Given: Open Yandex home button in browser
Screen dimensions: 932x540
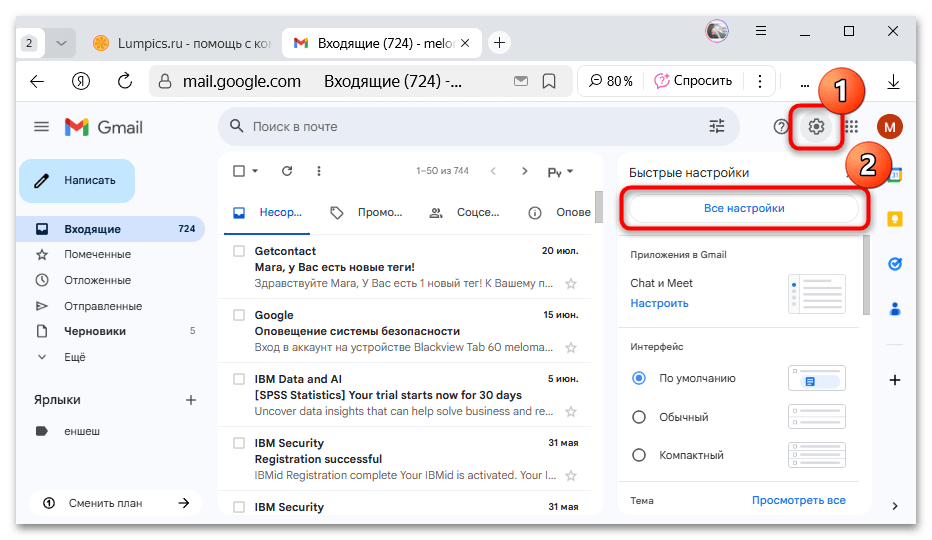Looking at the screenshot, I should tap(81, 81).
